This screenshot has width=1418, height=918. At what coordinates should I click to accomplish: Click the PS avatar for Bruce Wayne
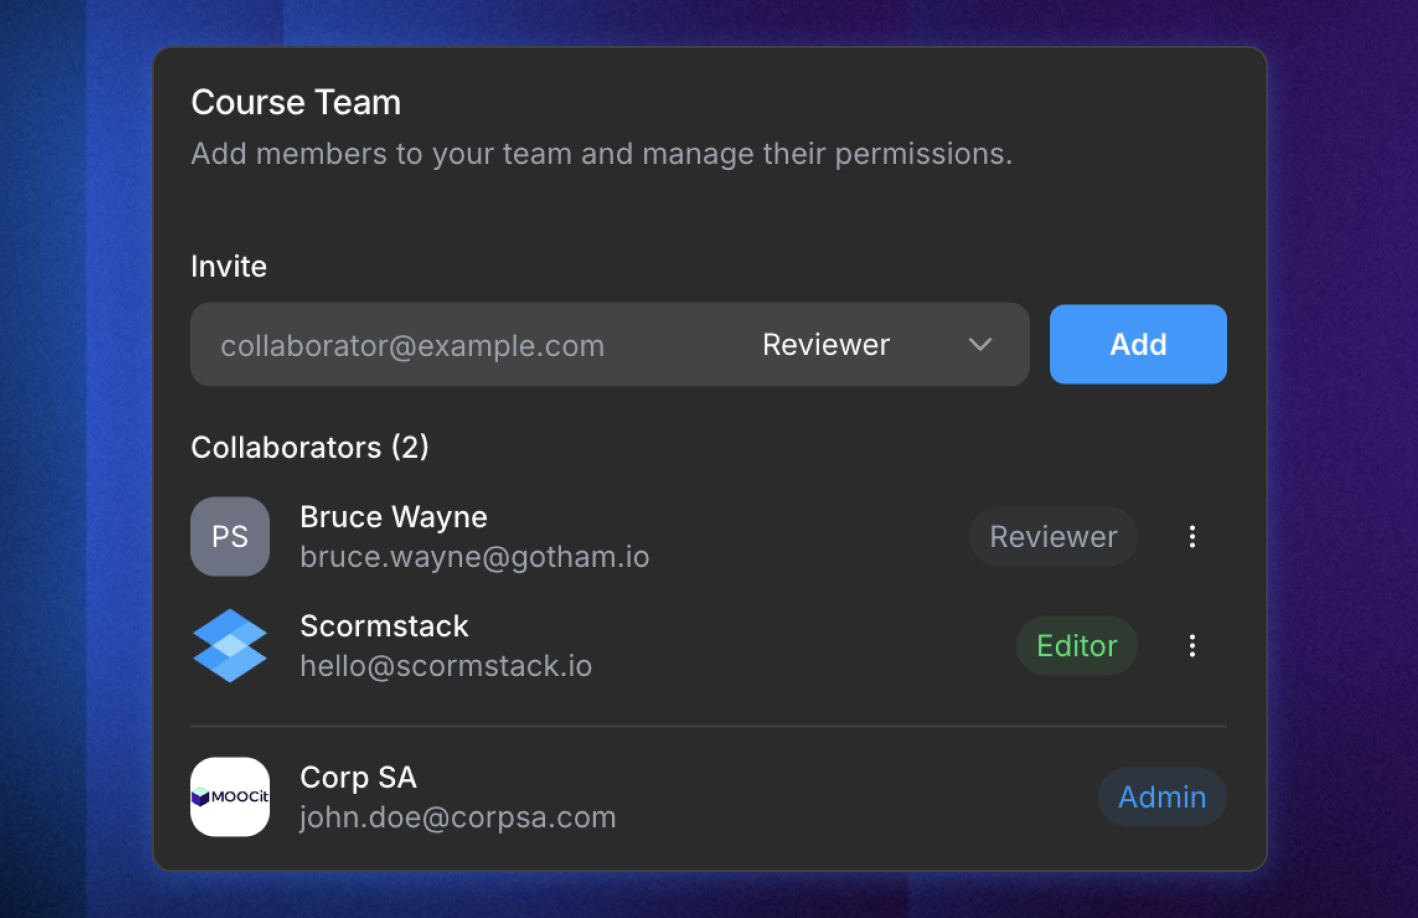230,537
